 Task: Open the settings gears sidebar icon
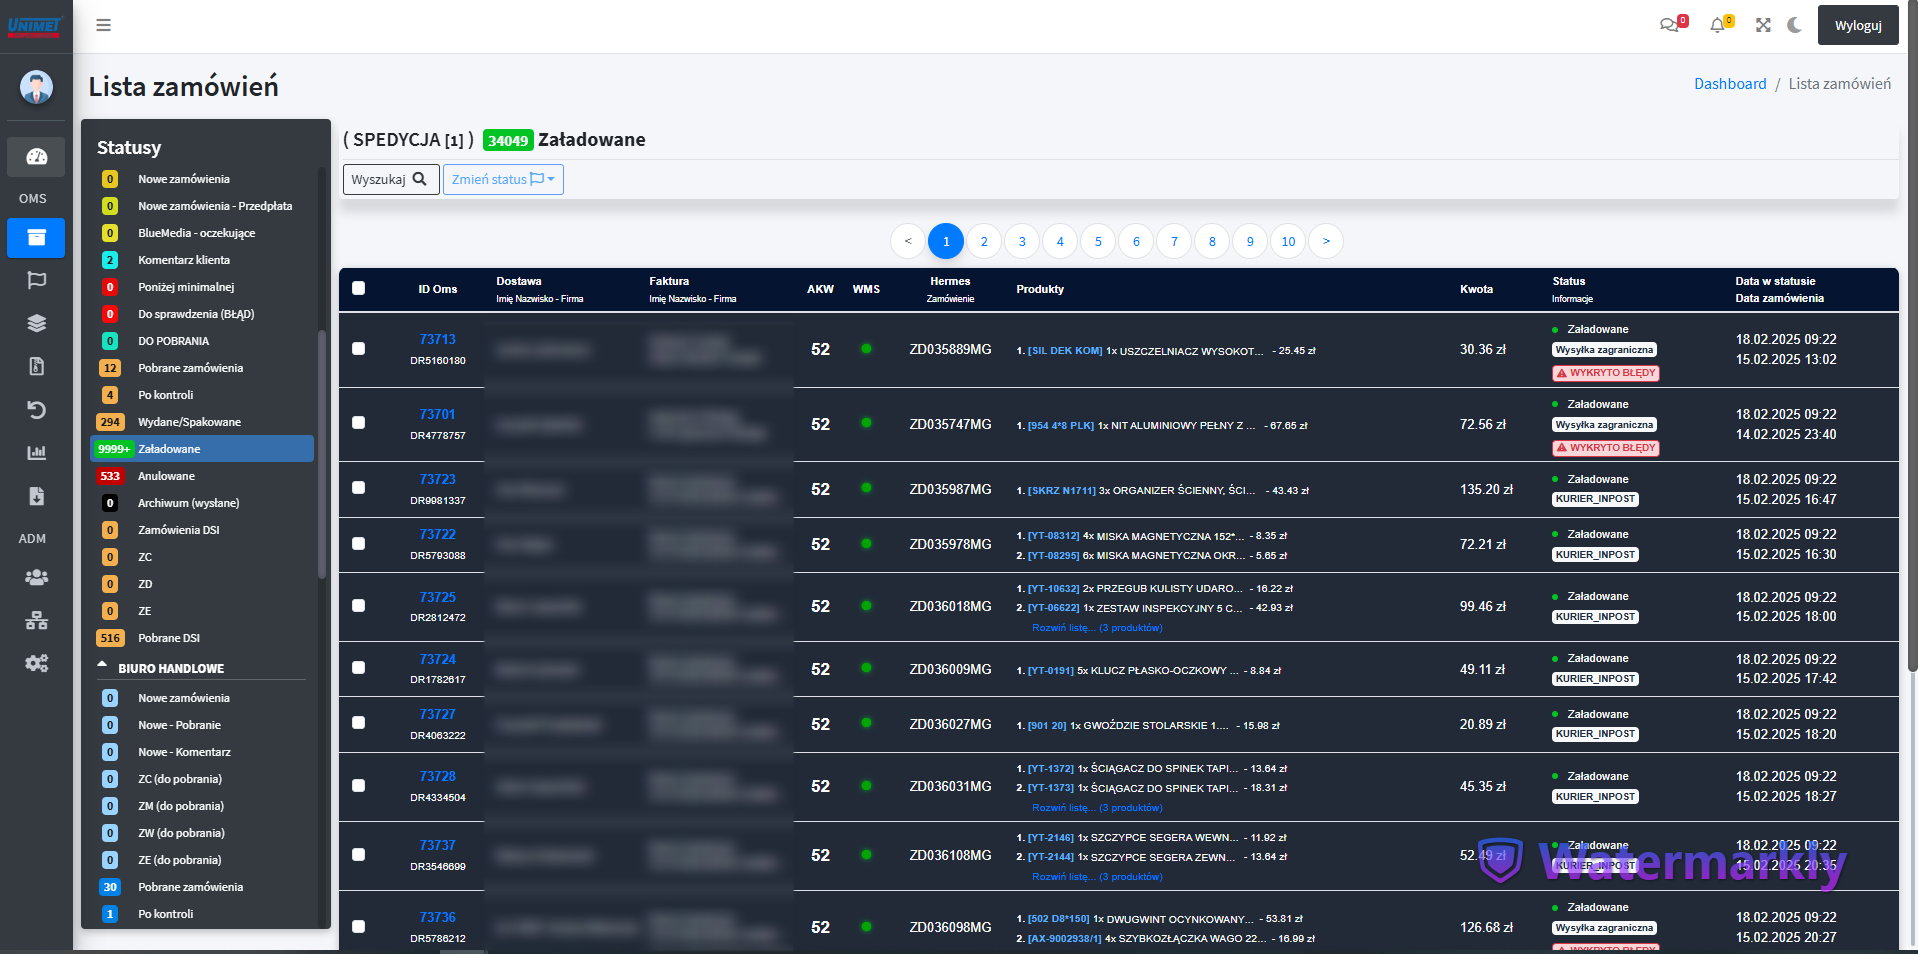36,663
